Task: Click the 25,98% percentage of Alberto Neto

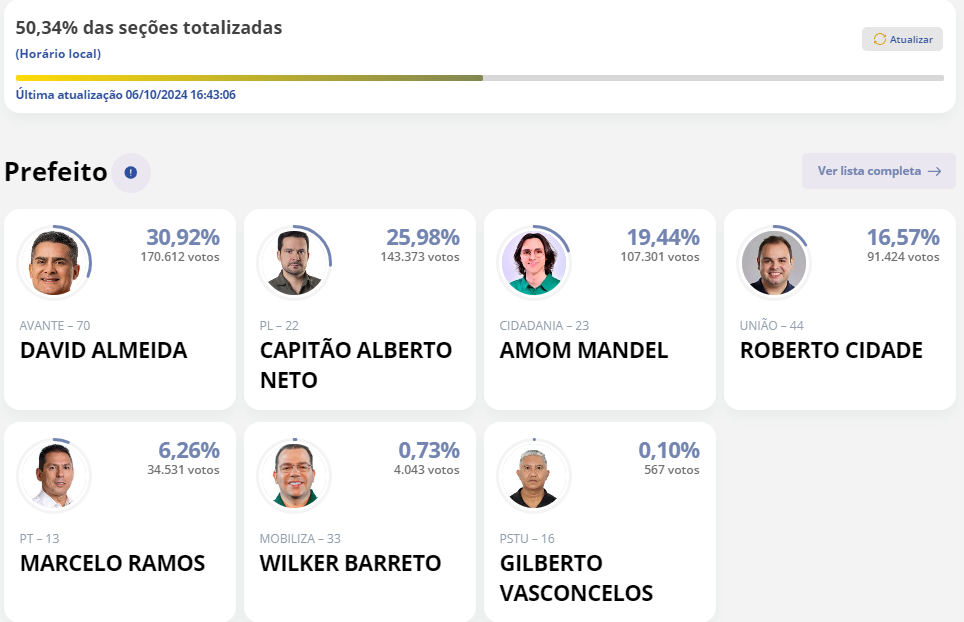Action: pyautogui.click(x=423, y=237)
